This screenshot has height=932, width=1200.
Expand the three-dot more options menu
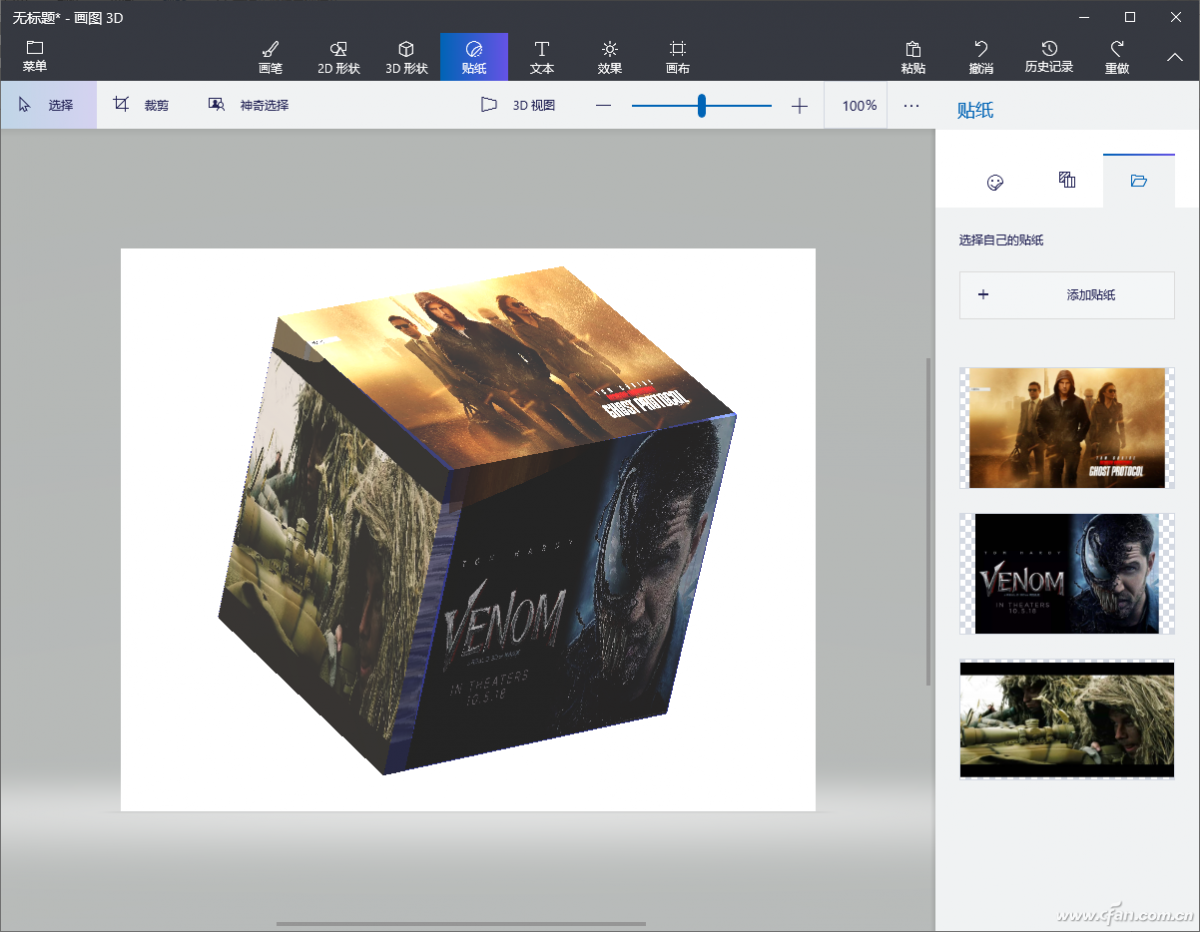click(x=911, y=105)
